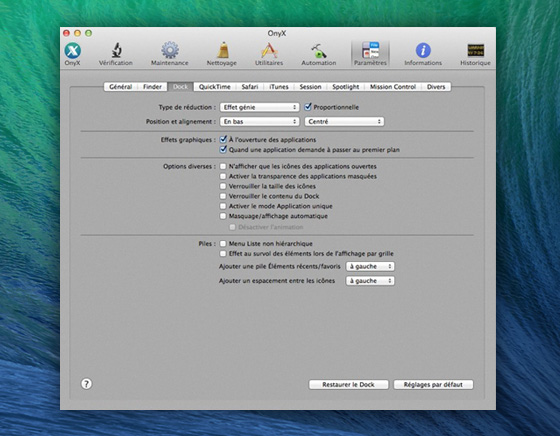The image size is (560, 436).
Task: Click the Restaurer le Dock button
Action: [349, 385]
